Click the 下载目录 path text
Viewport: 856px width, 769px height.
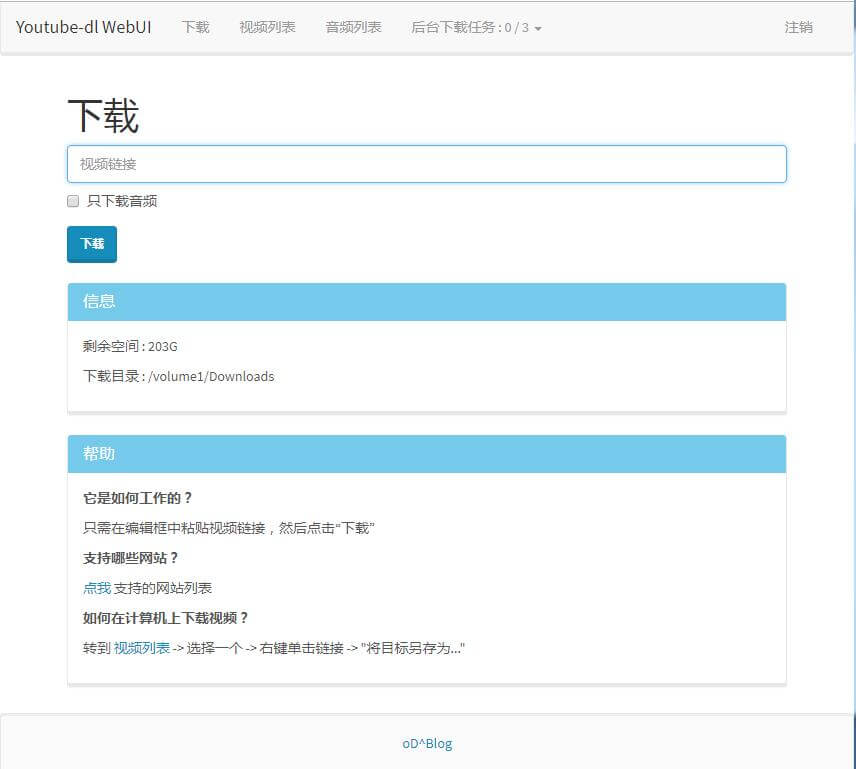point(178,377)
